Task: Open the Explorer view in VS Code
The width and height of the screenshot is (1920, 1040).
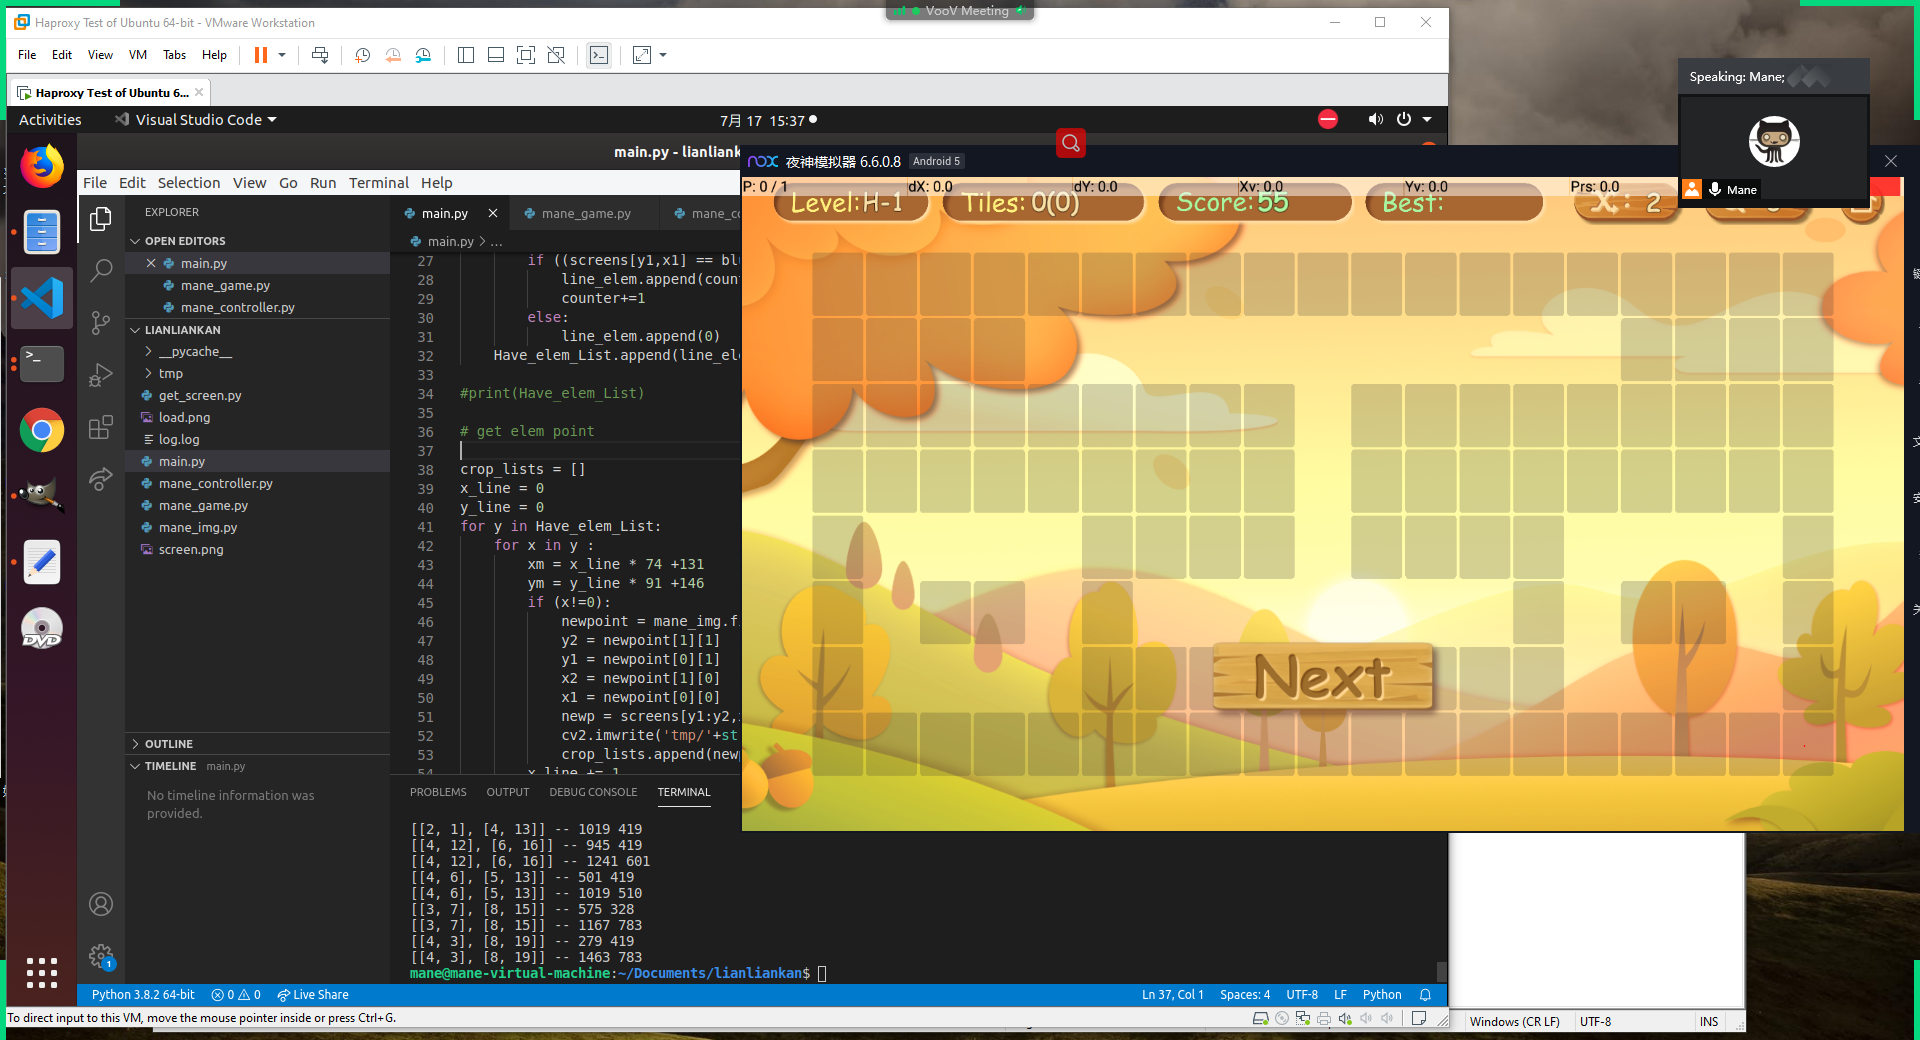Action: (100, 218)
